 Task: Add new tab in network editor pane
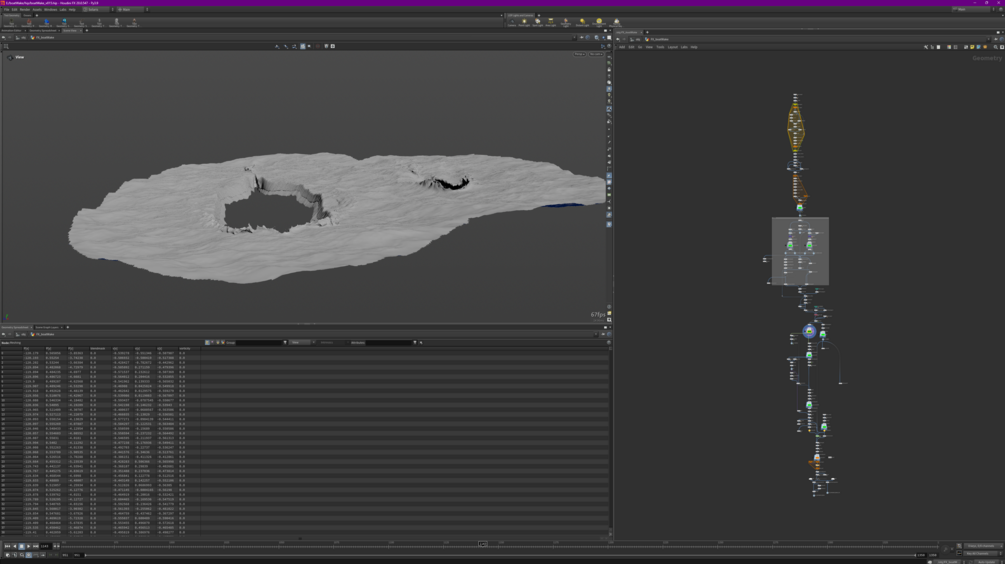647,32
